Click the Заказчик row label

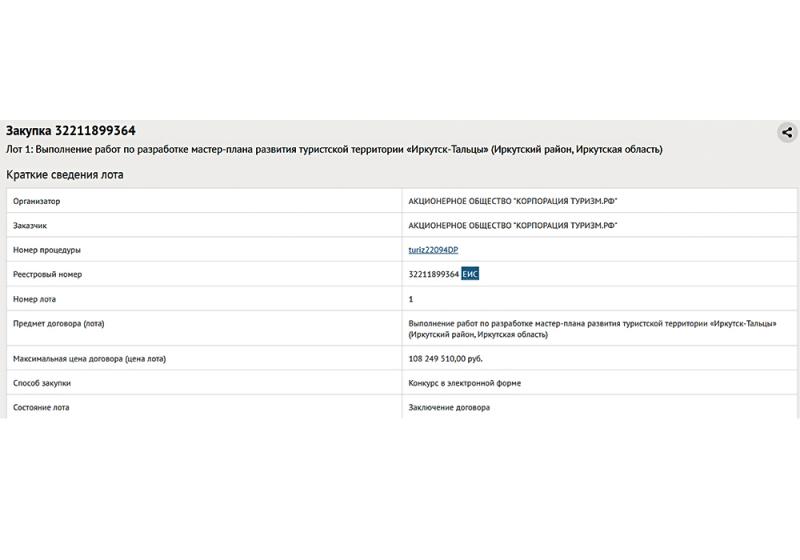click(30, 226)
